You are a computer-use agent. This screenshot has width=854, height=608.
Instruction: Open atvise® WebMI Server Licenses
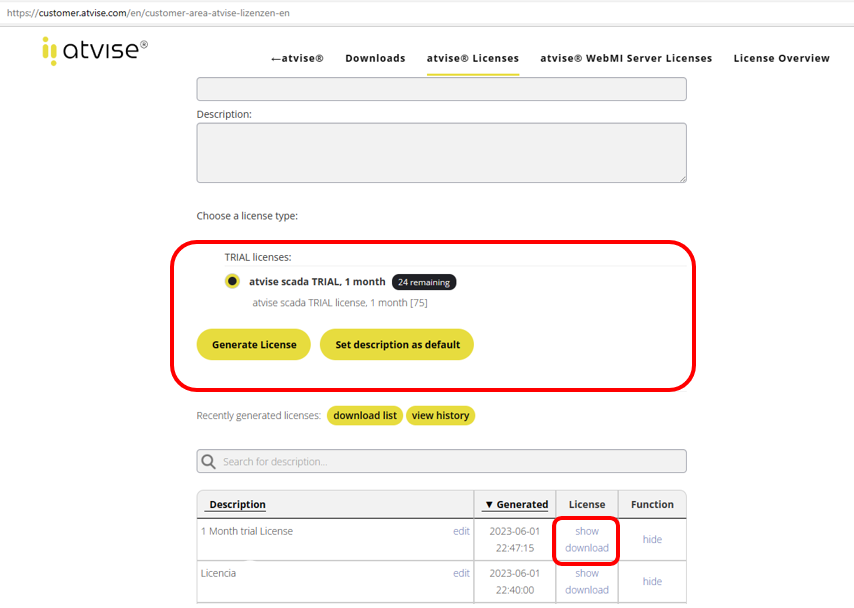coord(626,58)
